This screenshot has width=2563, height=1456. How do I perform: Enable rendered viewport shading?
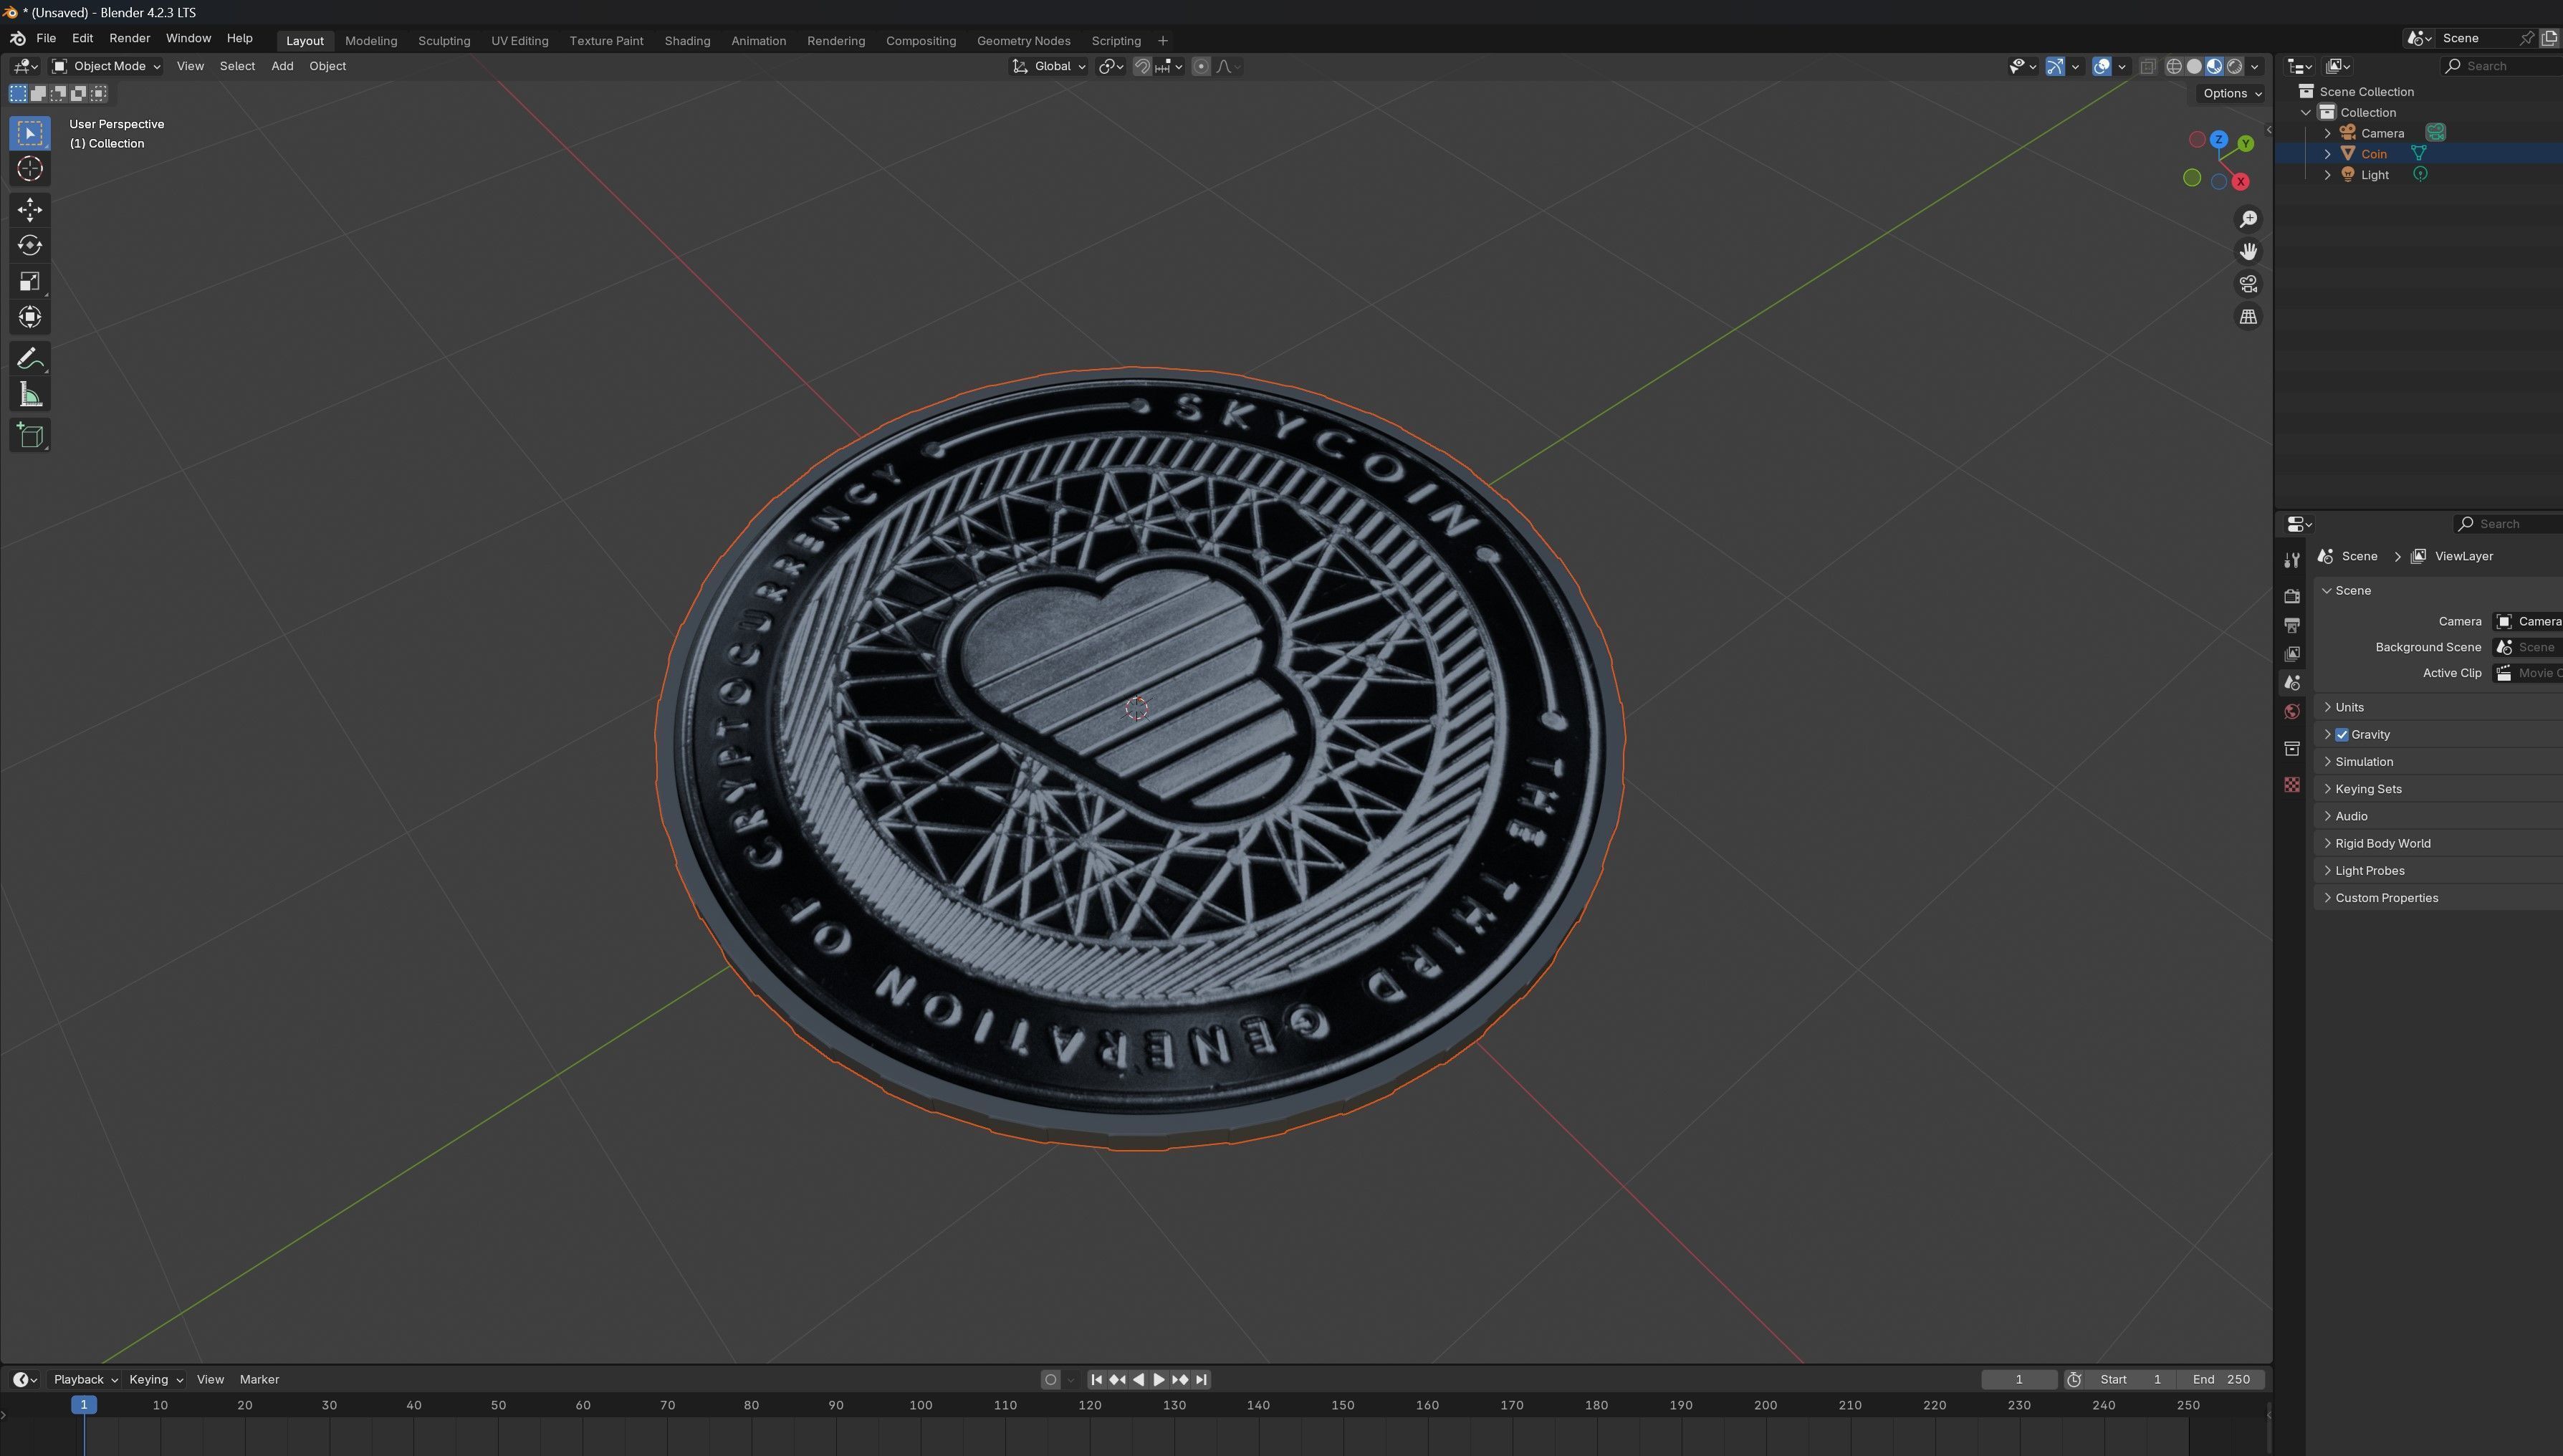tap(2234, 66)
